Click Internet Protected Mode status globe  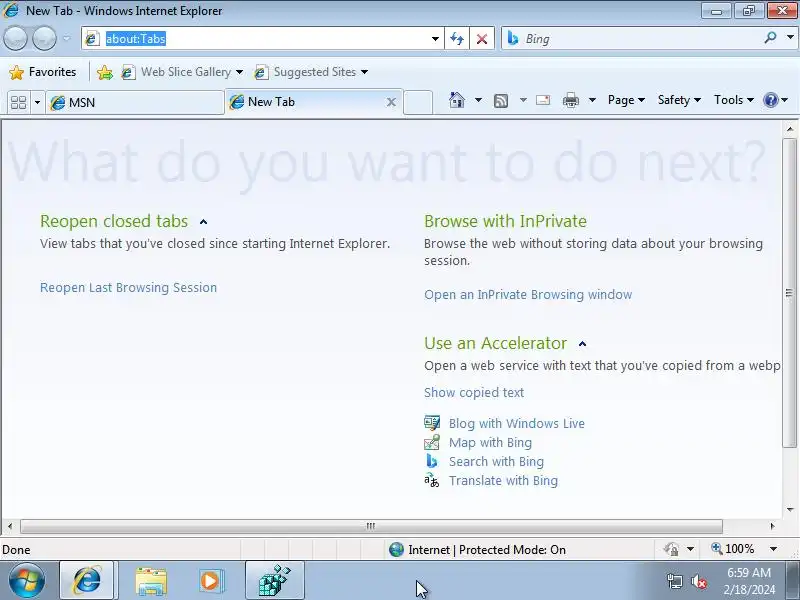pos(396,549)
